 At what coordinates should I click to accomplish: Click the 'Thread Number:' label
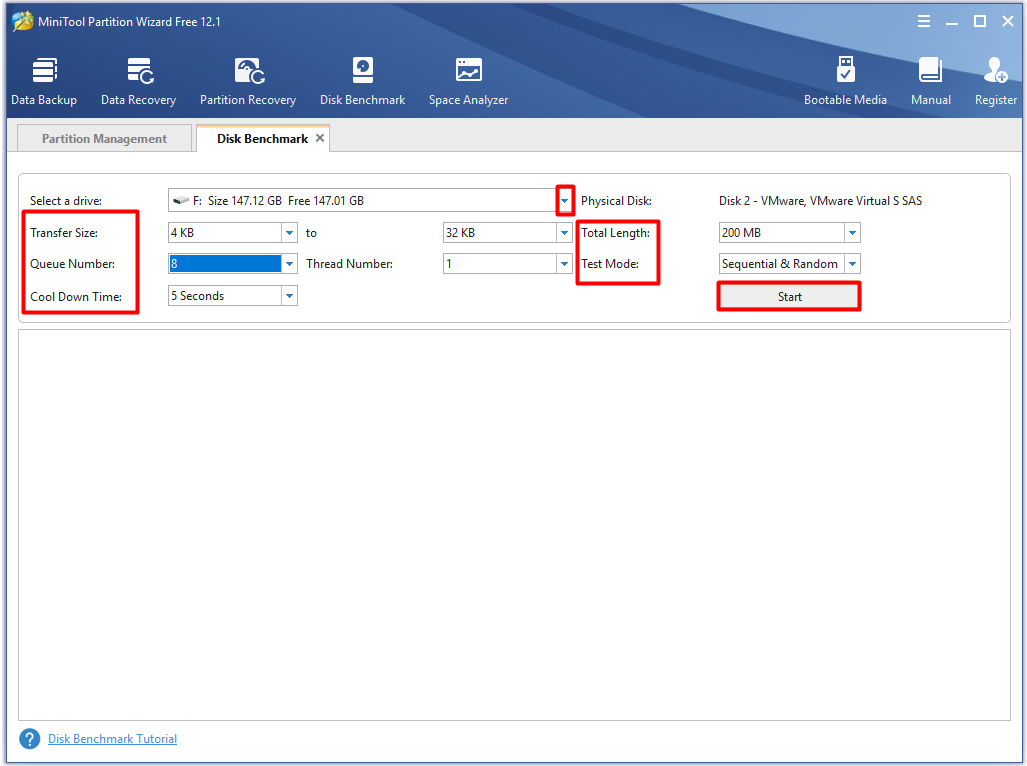349,264
